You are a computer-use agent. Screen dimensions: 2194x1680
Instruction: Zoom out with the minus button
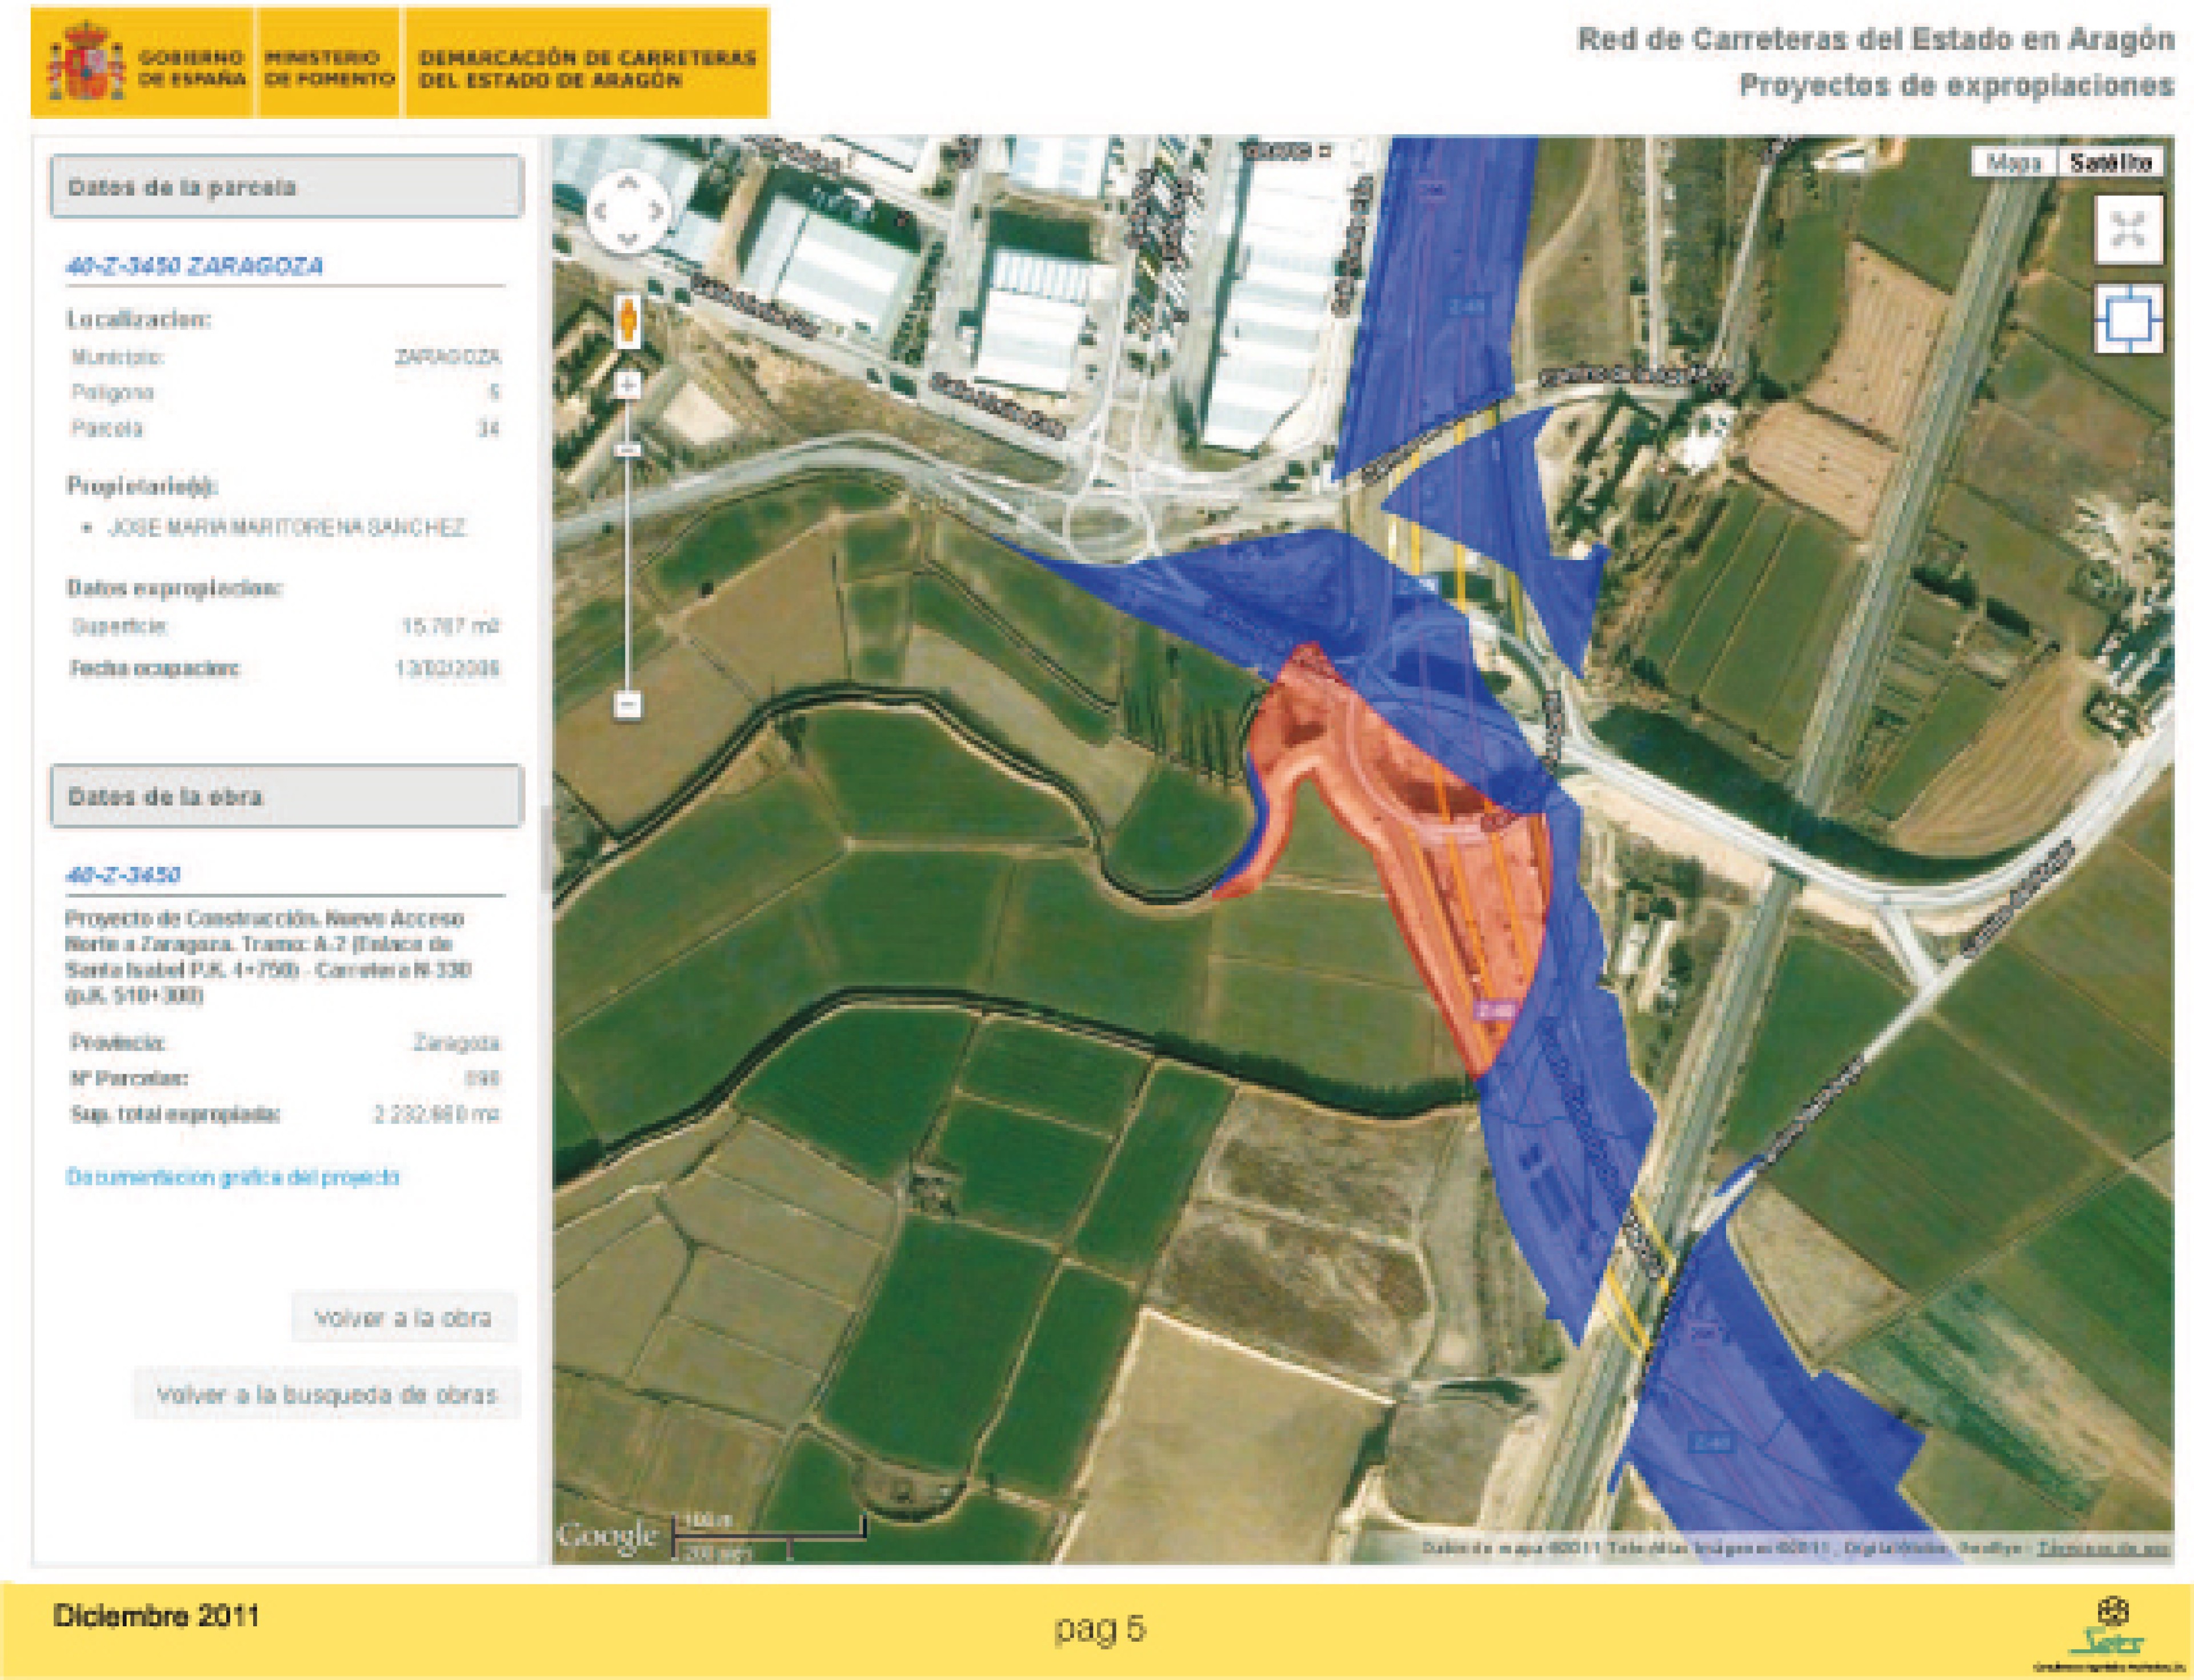pos(627,704)
